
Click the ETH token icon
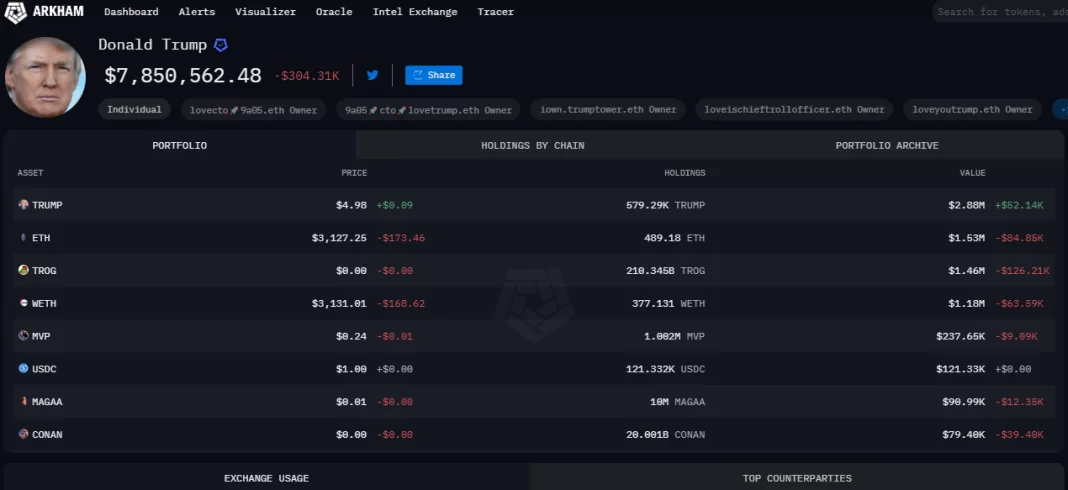(x=23, y=238)
